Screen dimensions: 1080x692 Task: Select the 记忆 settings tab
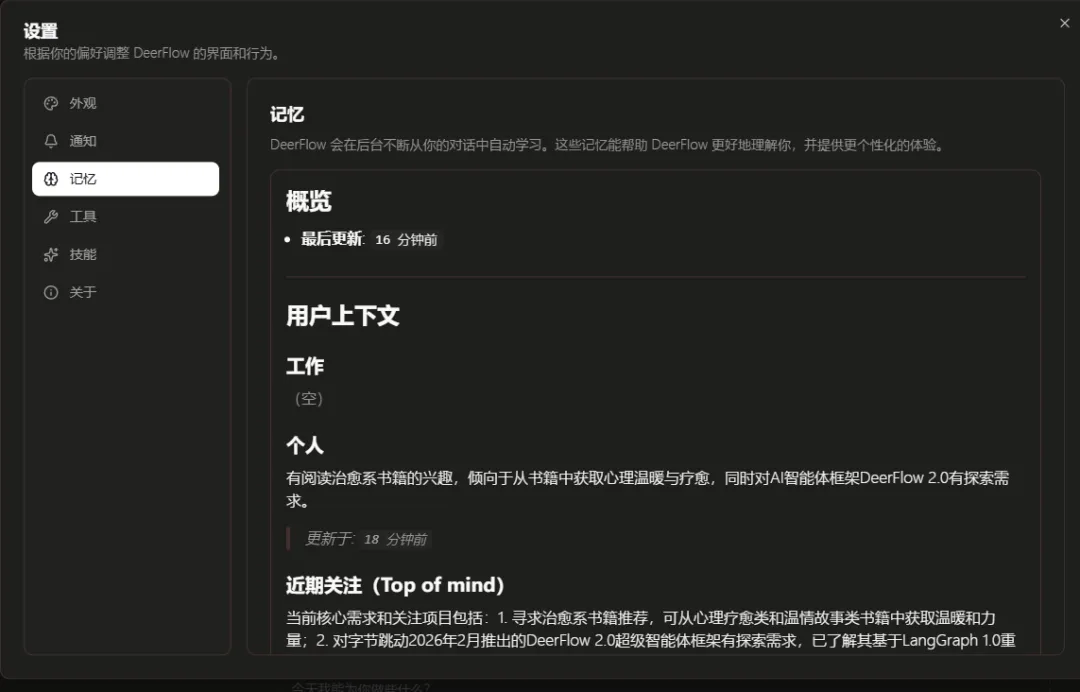click(x=125, y=179)
